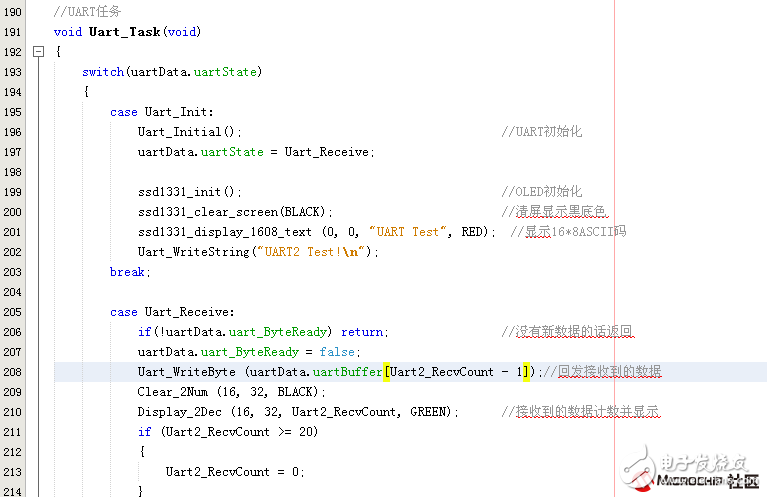This screenshot has height=497, width=767.
Task: Place cursor on switch keyword
Action: click(x=103, y=72)
